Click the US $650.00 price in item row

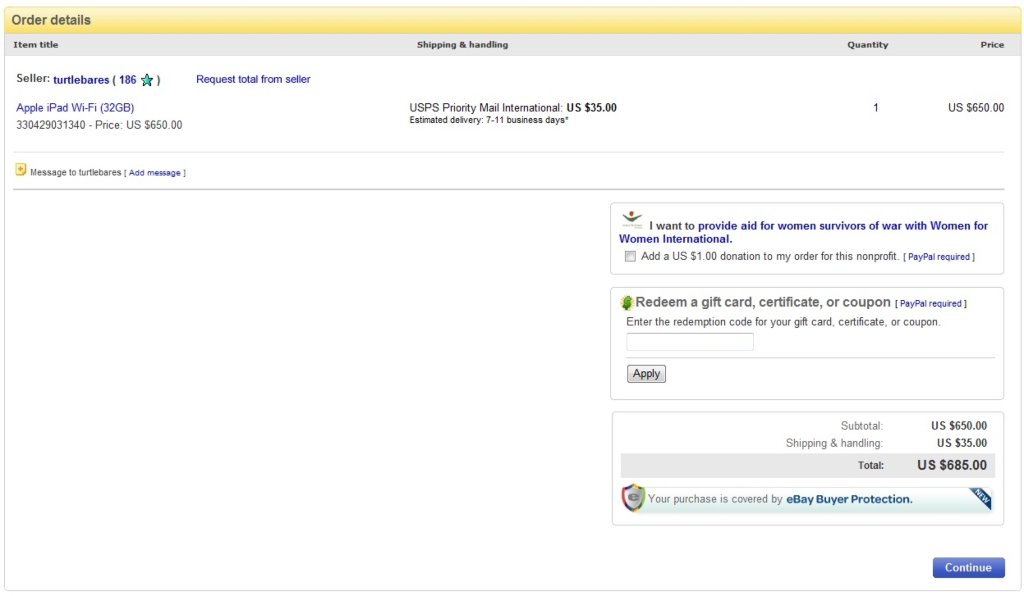click(976, 108)
